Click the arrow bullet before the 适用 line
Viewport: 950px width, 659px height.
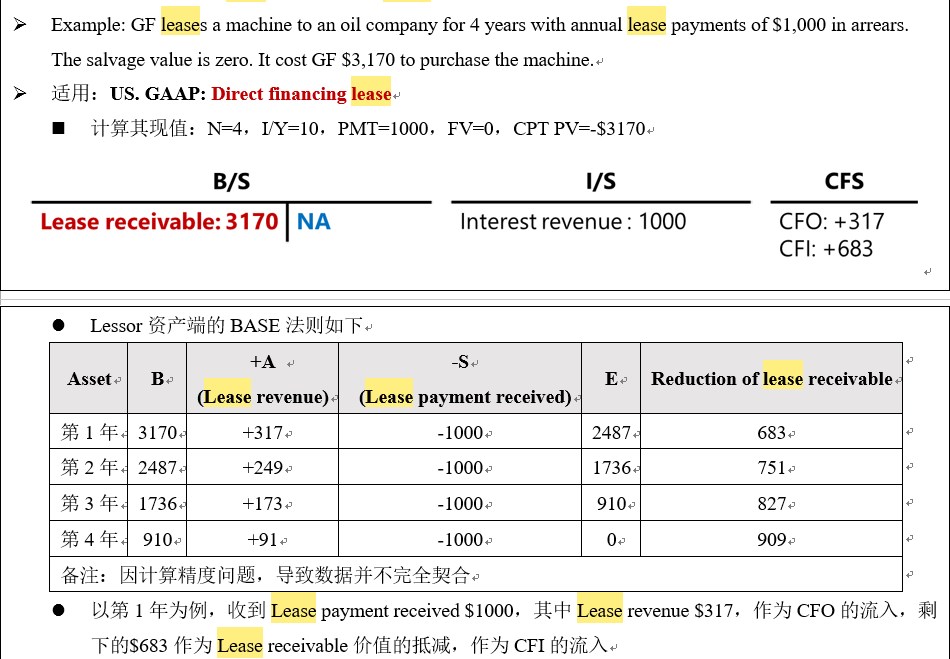pos(21,94)
